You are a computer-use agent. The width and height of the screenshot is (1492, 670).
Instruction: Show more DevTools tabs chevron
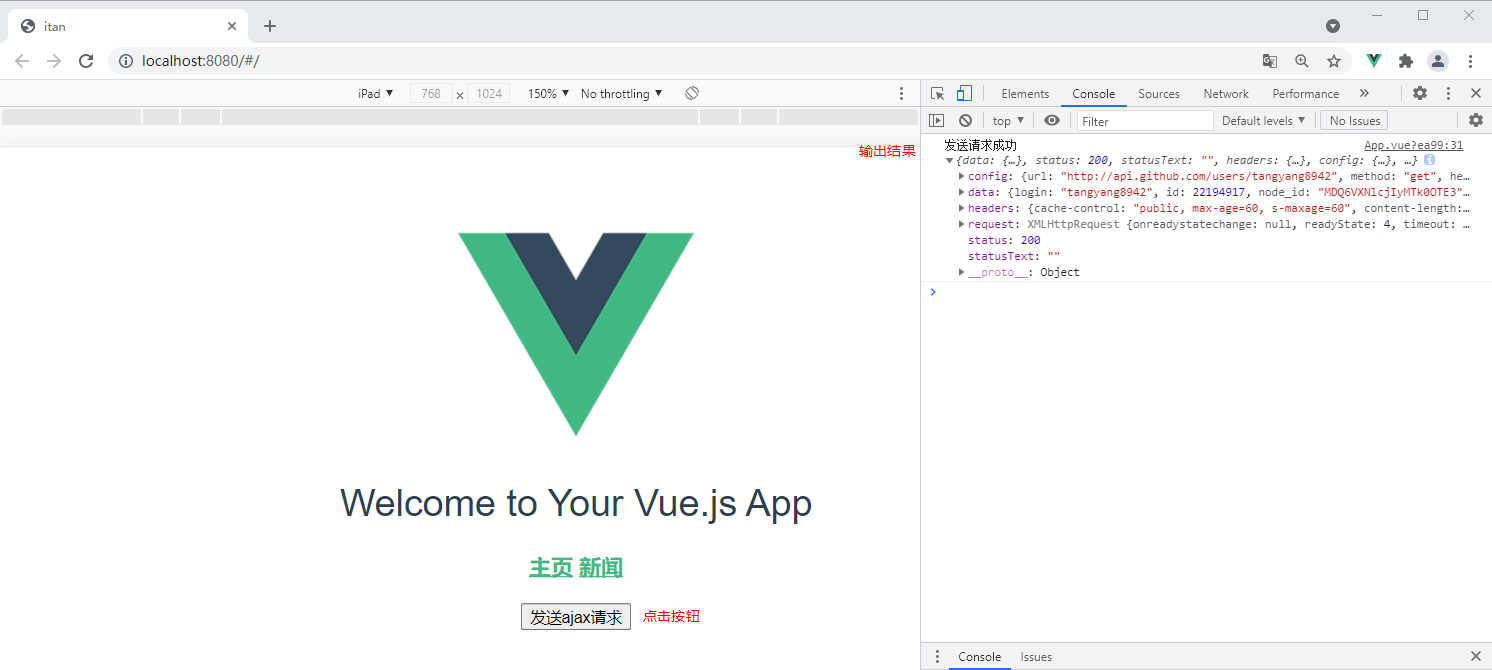[x=1364, y=93]
